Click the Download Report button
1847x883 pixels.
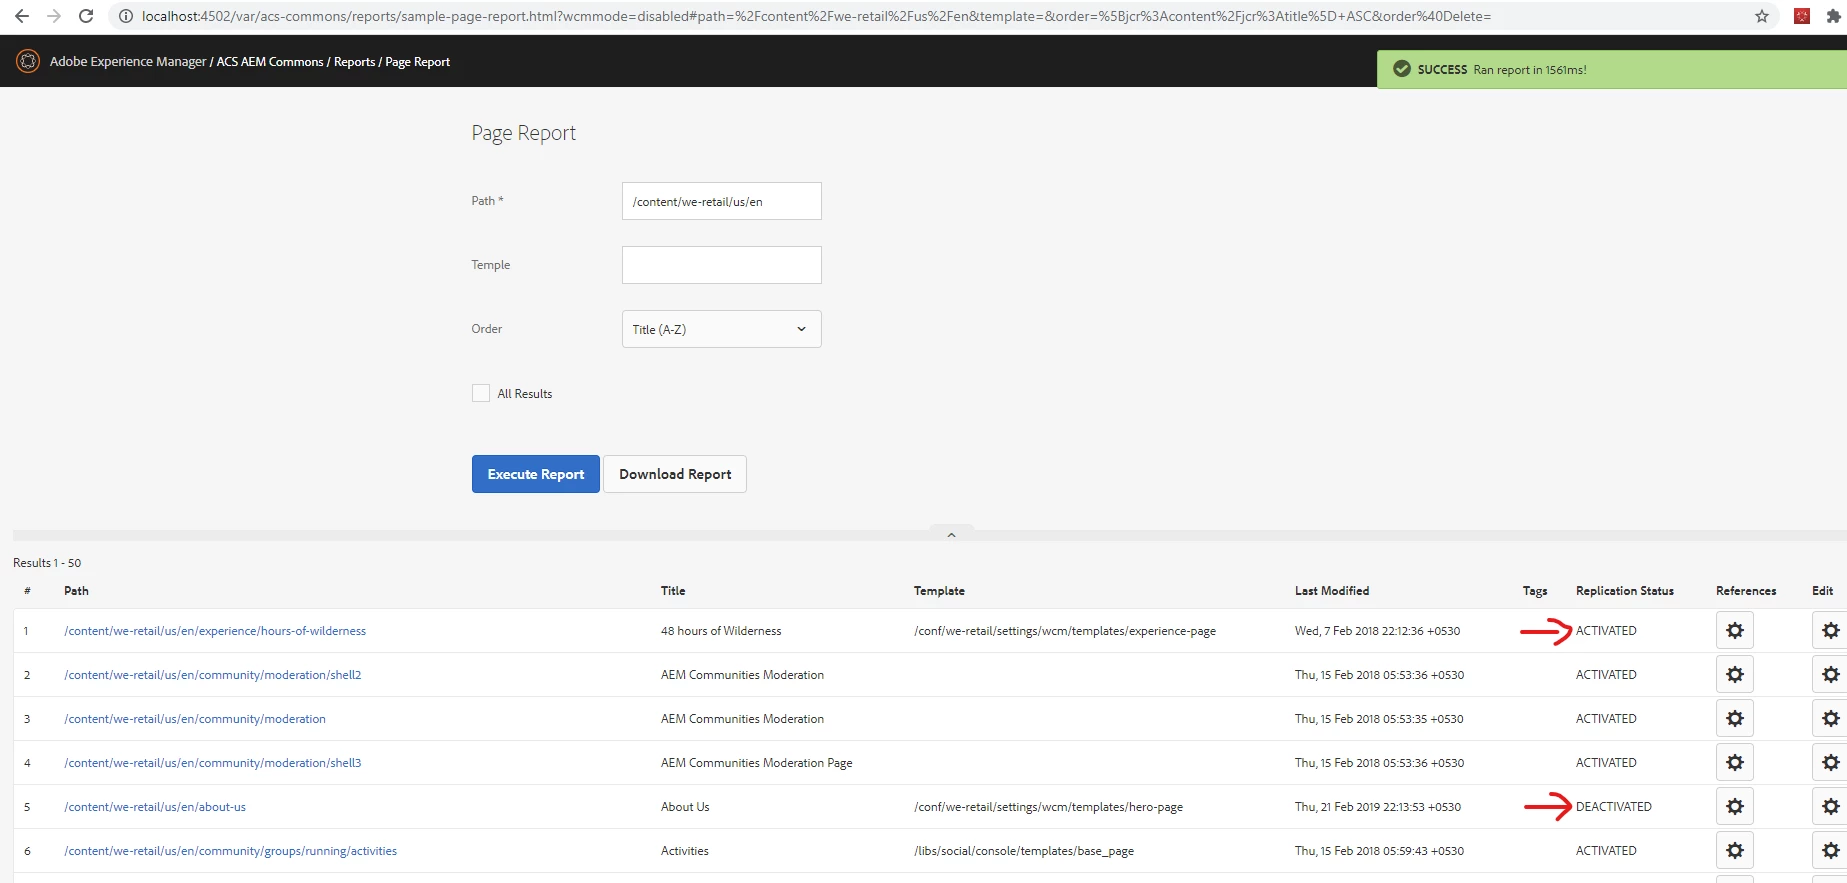675,474
